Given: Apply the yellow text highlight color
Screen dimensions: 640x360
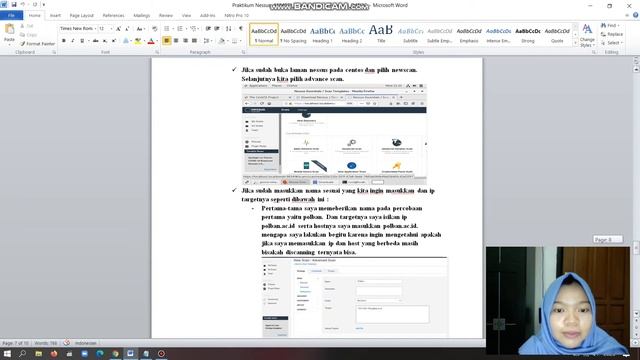Looking at the screenshot, I should (x=138, y=41).
